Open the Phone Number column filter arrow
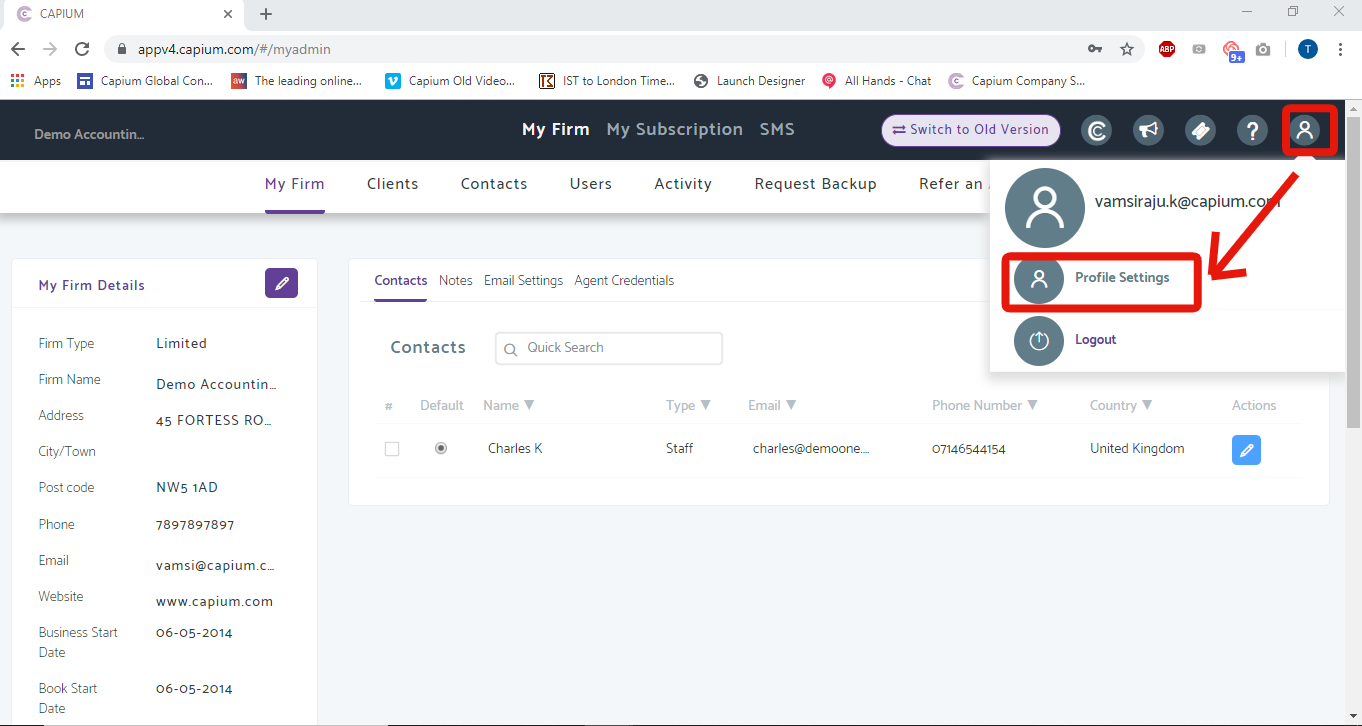 click(x=1033, y=405)
